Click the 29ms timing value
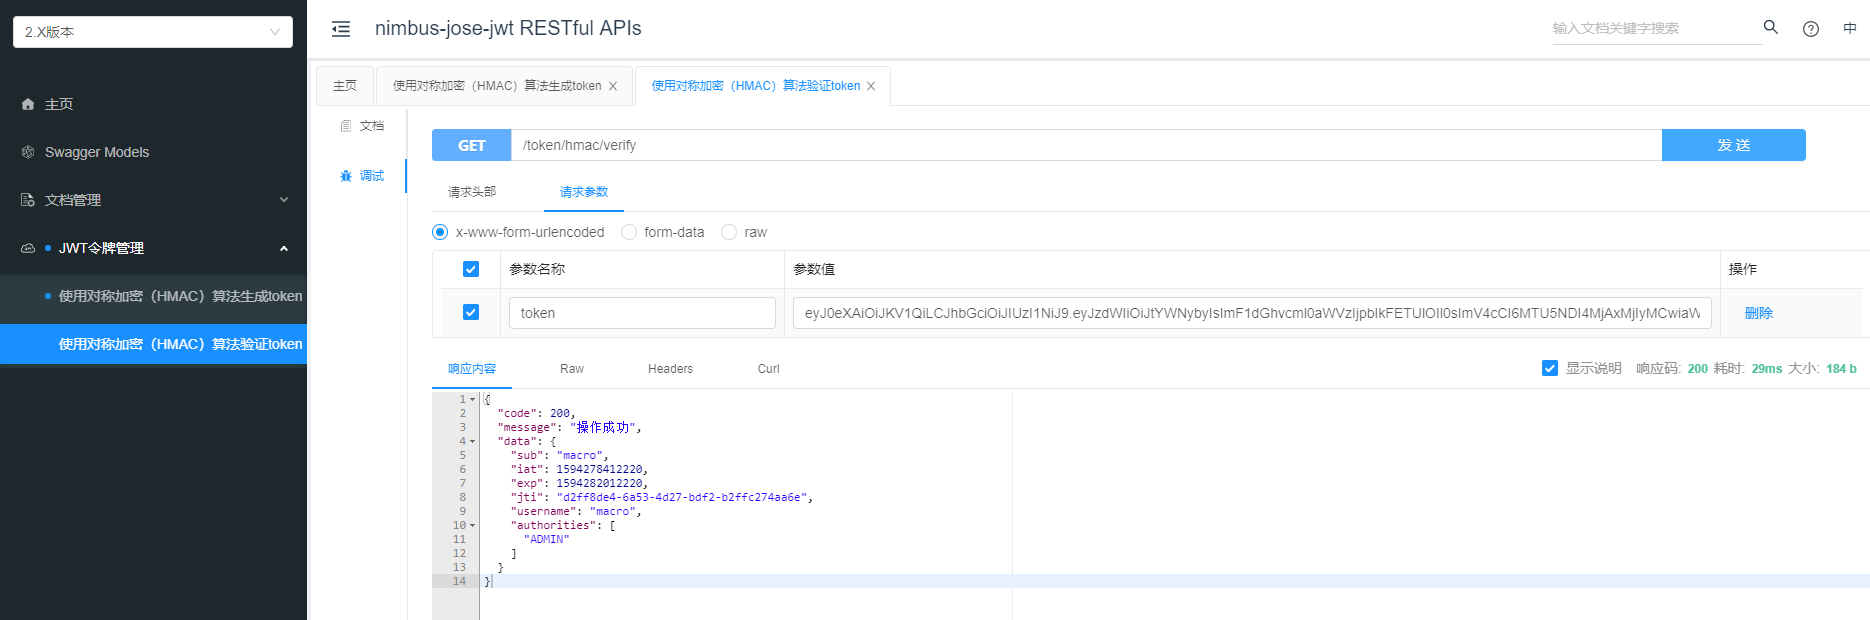 click(1767, 369)
